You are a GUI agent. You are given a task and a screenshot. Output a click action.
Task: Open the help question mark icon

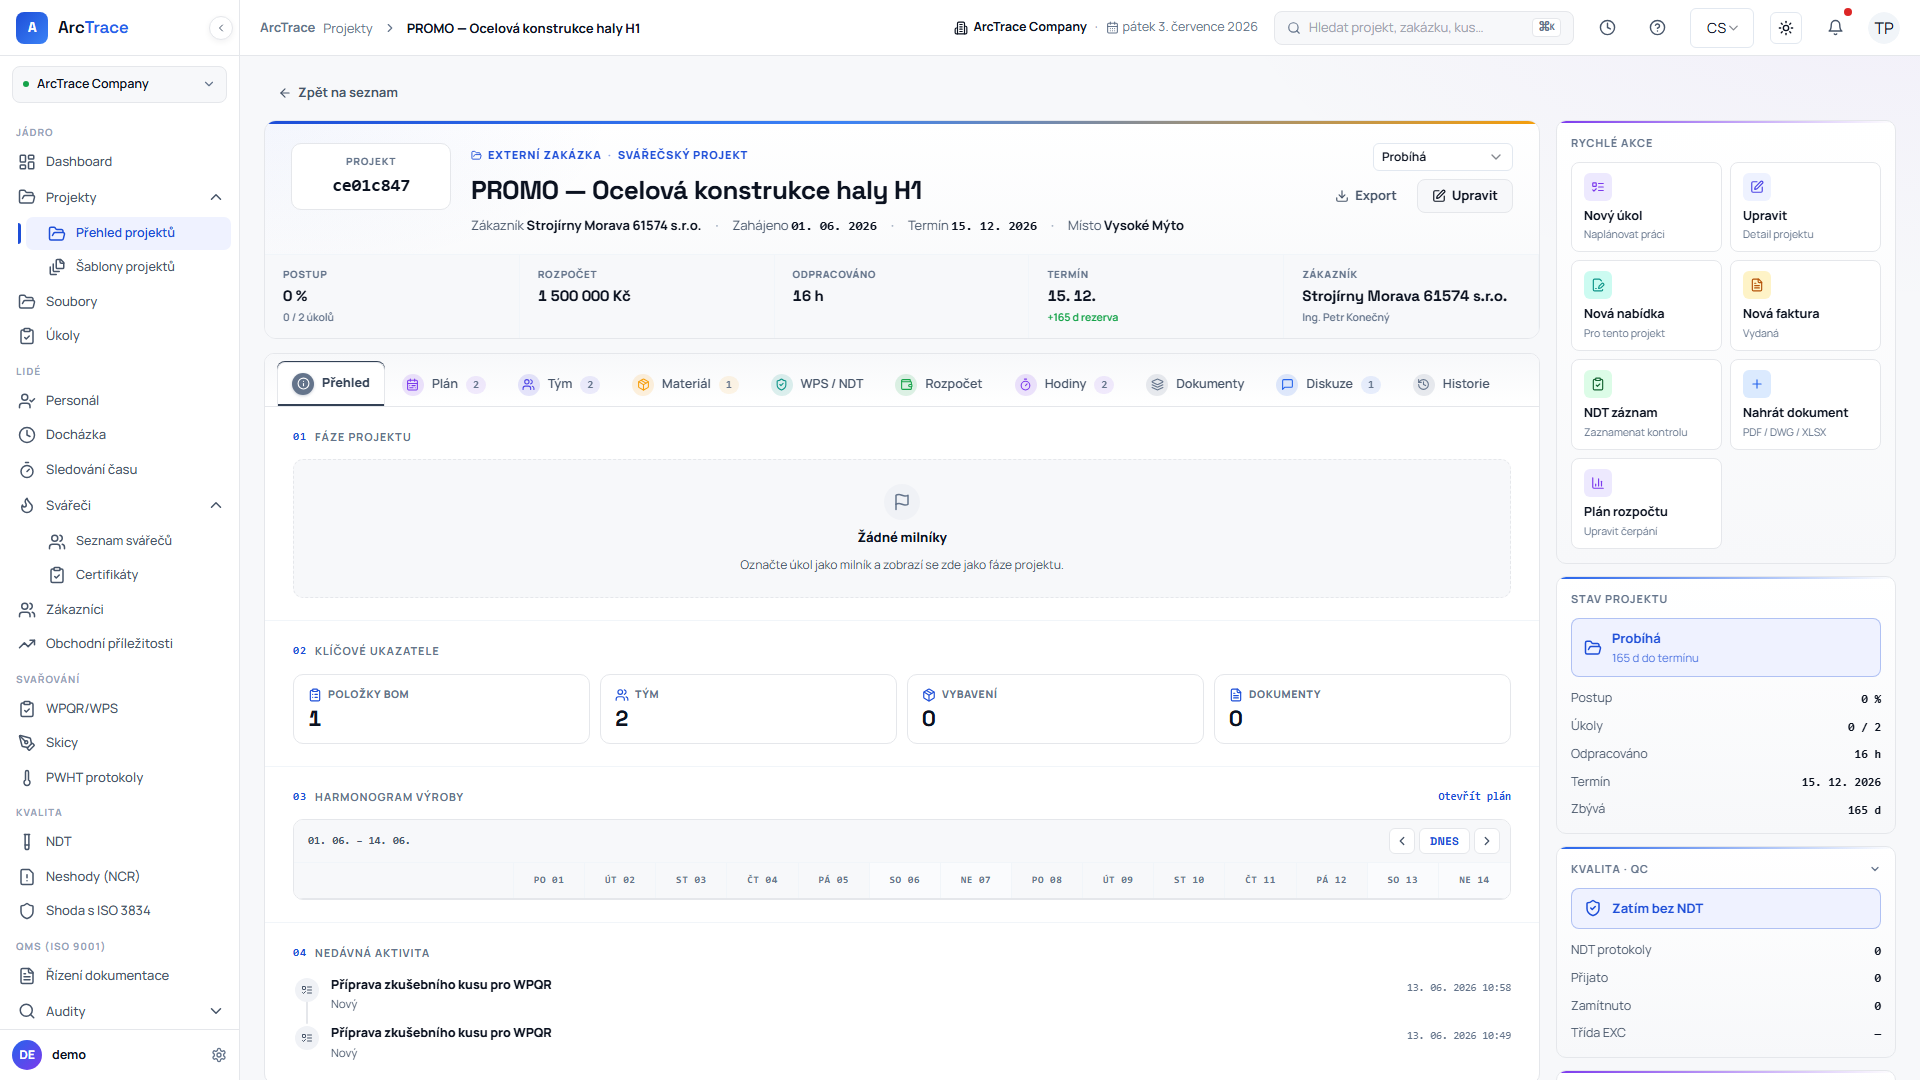pos(1657,28)
